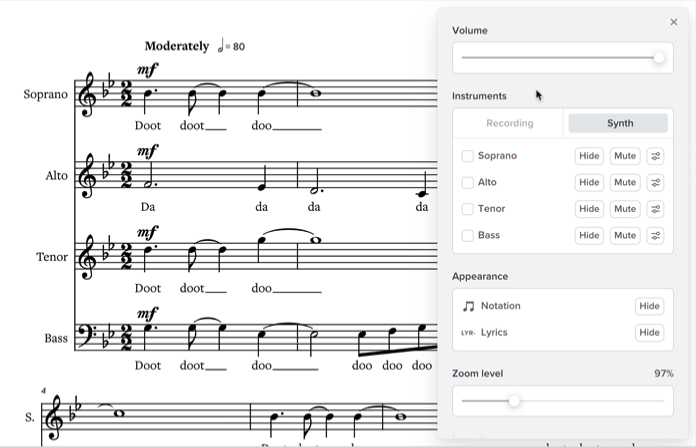
Task: Click the Zoom level label
Action: coord(478,373)
